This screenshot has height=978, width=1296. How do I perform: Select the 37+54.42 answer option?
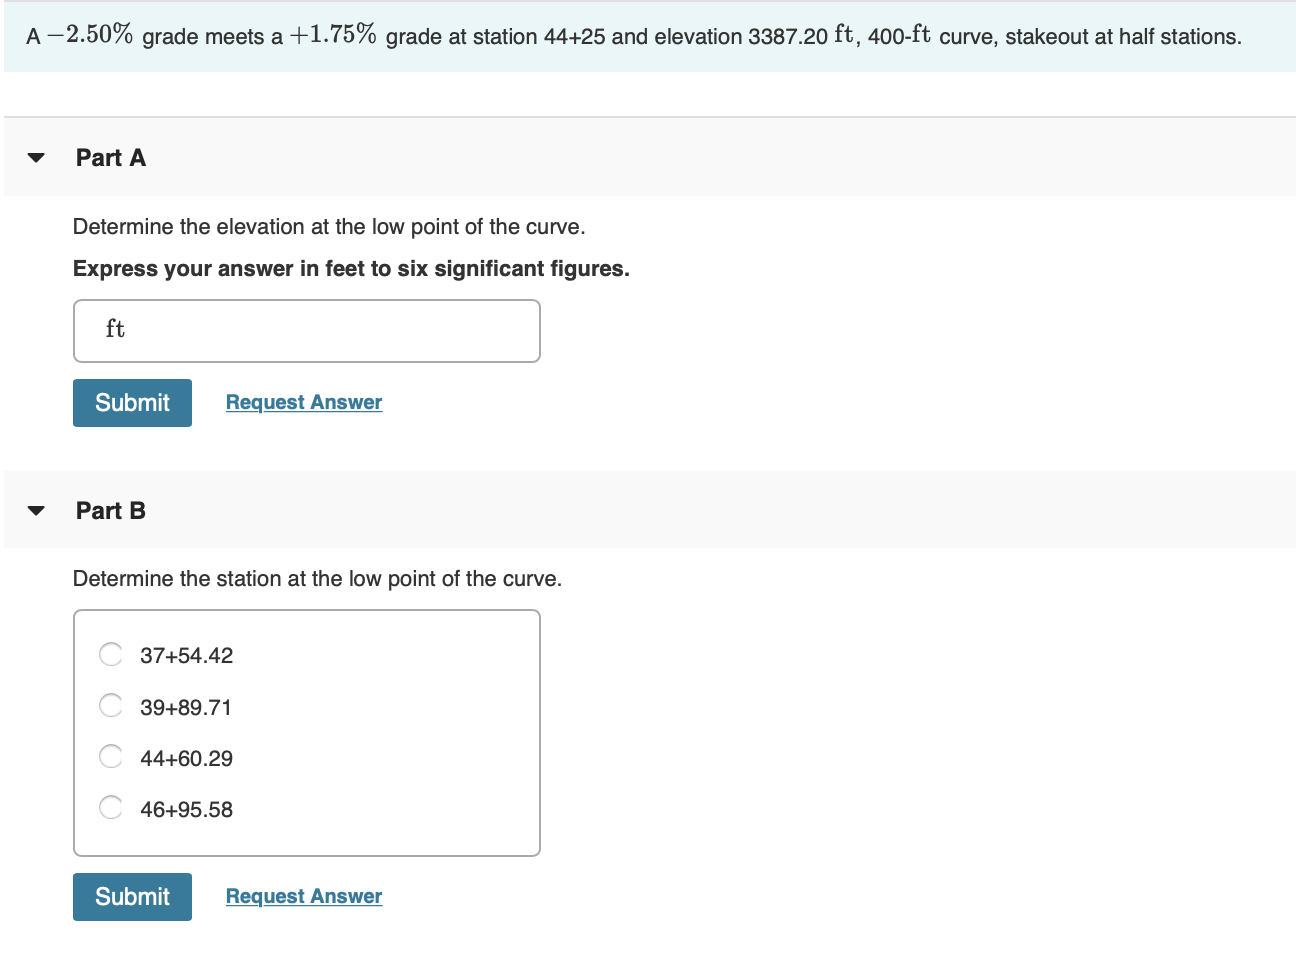coord(110,654)
